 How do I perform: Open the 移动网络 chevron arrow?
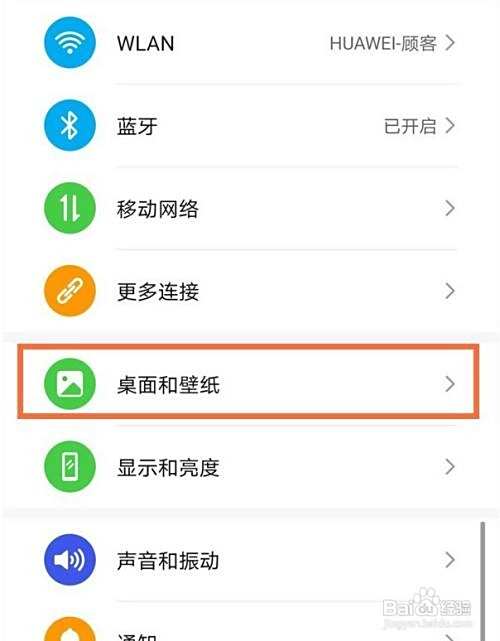pos(450,208)
